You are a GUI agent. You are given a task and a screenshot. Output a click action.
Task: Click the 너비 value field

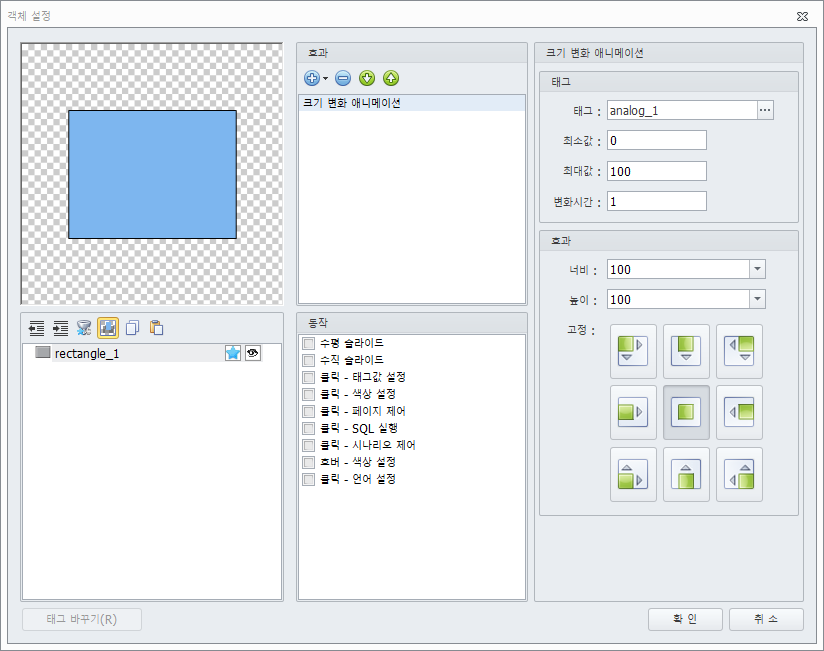pyautogui.click(x=678, y=269)
